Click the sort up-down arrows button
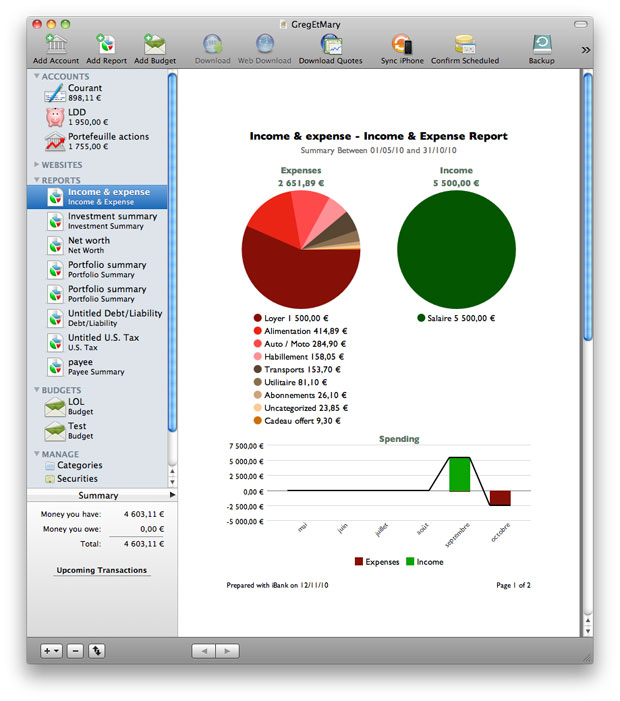Viewport: 620px width, 701px height. pyautogui.click(x=97, y=651)
